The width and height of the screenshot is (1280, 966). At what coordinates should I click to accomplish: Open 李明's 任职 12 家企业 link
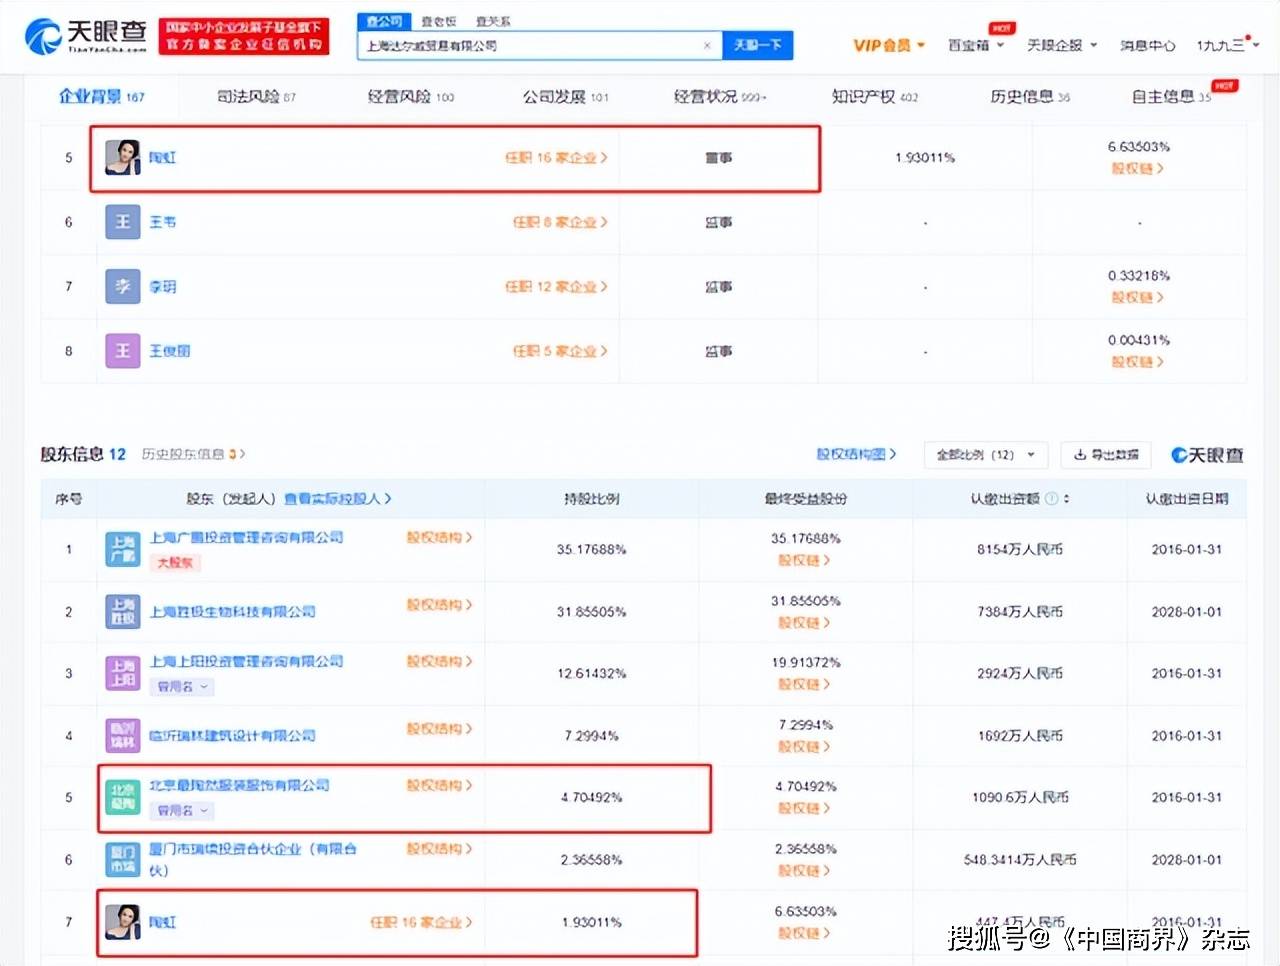[x=556, y=287]
